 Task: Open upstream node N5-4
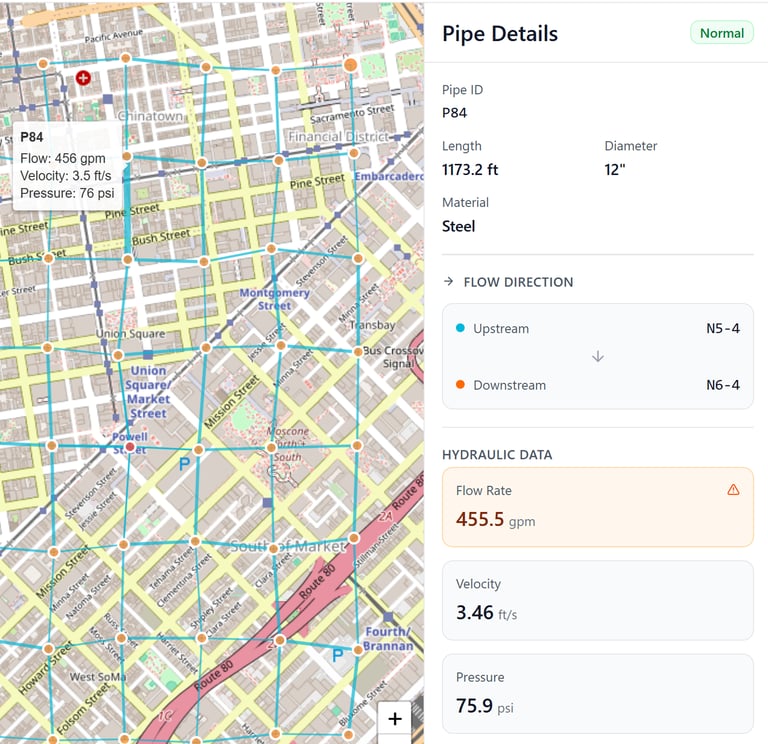[722, 329]
